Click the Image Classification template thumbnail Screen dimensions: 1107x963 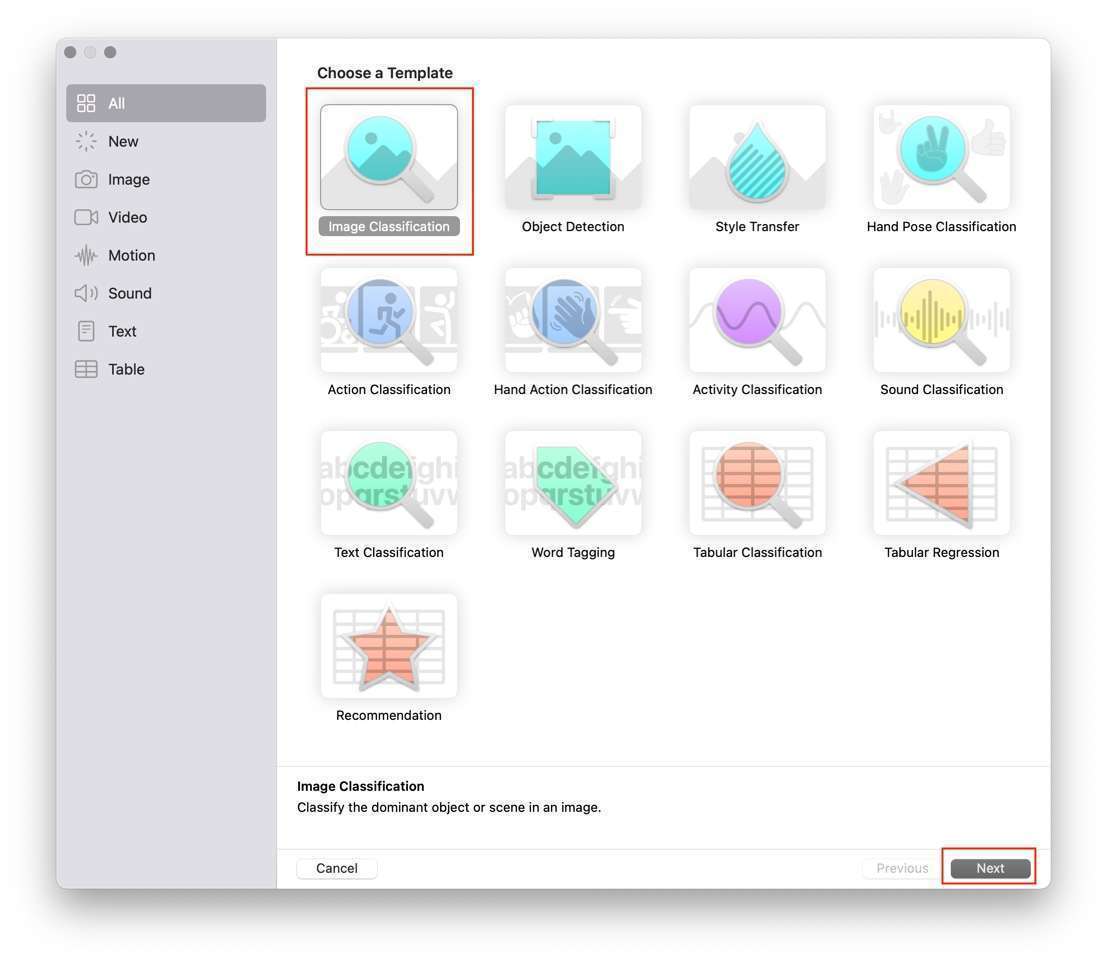(x=389, y=157)
